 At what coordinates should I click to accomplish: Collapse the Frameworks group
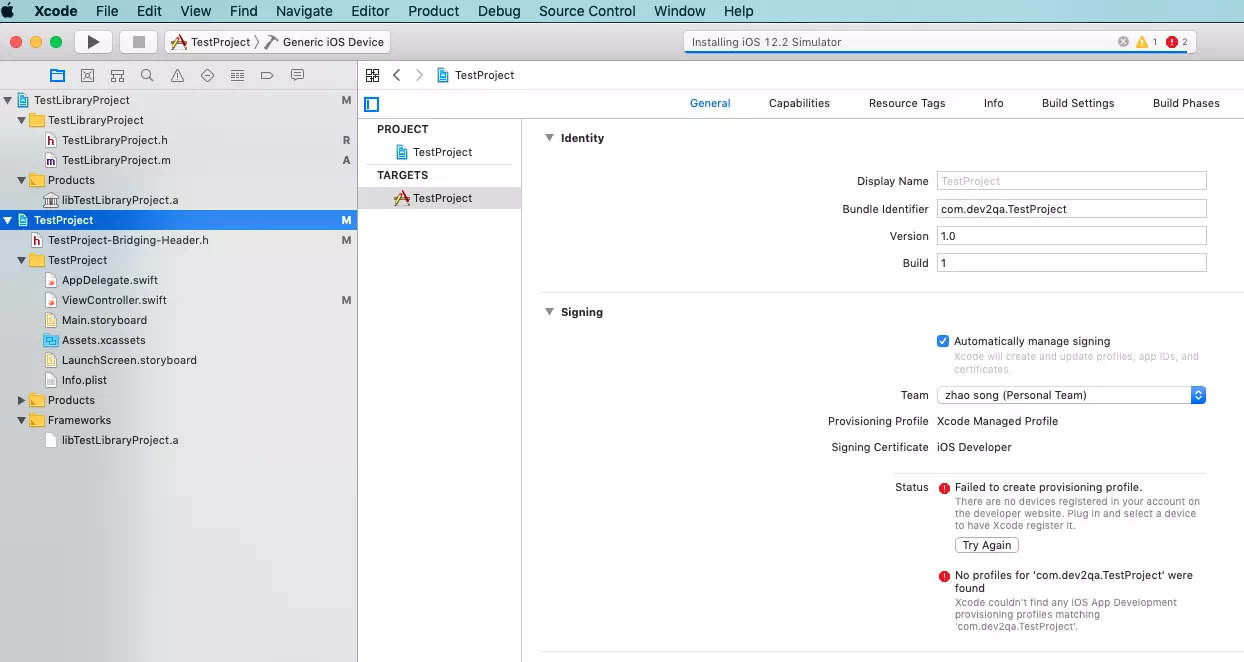point(22,420)
